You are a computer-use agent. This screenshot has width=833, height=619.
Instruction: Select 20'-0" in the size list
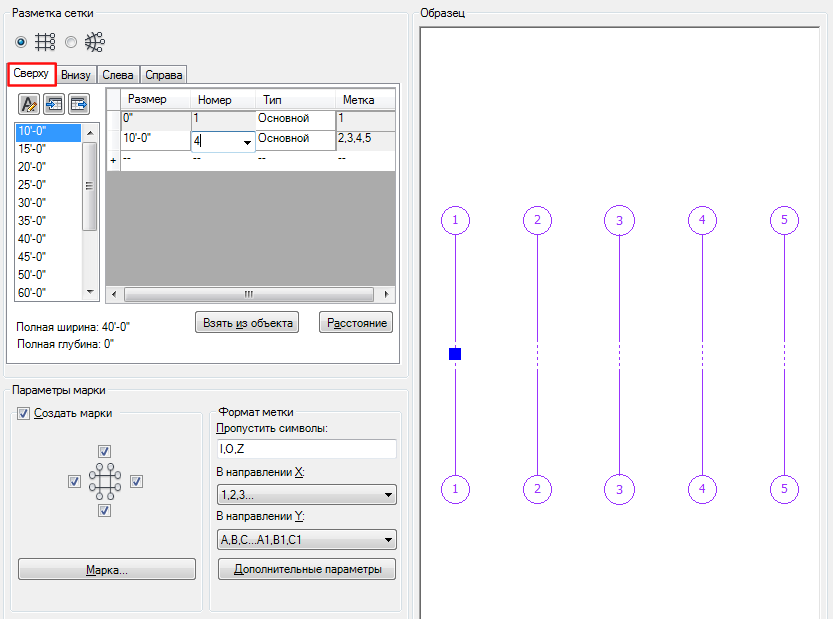[x=48, y=167]
